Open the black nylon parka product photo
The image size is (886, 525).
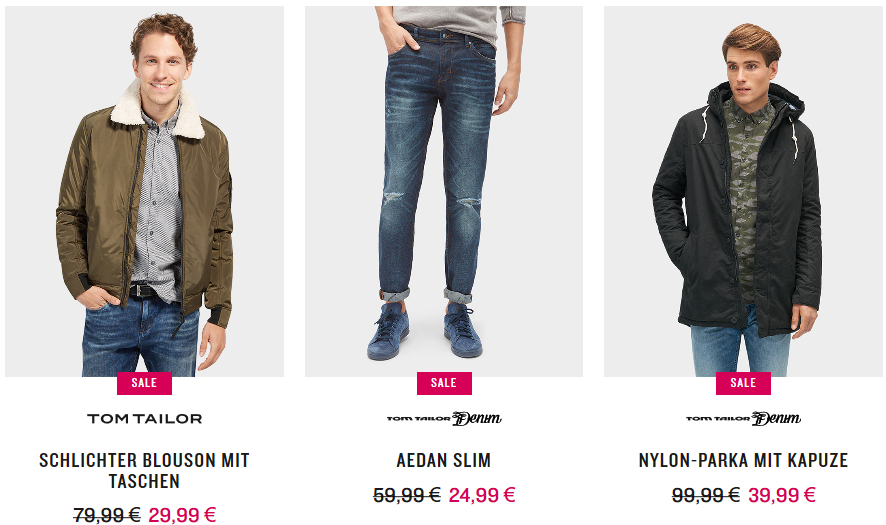coord(743,191)
